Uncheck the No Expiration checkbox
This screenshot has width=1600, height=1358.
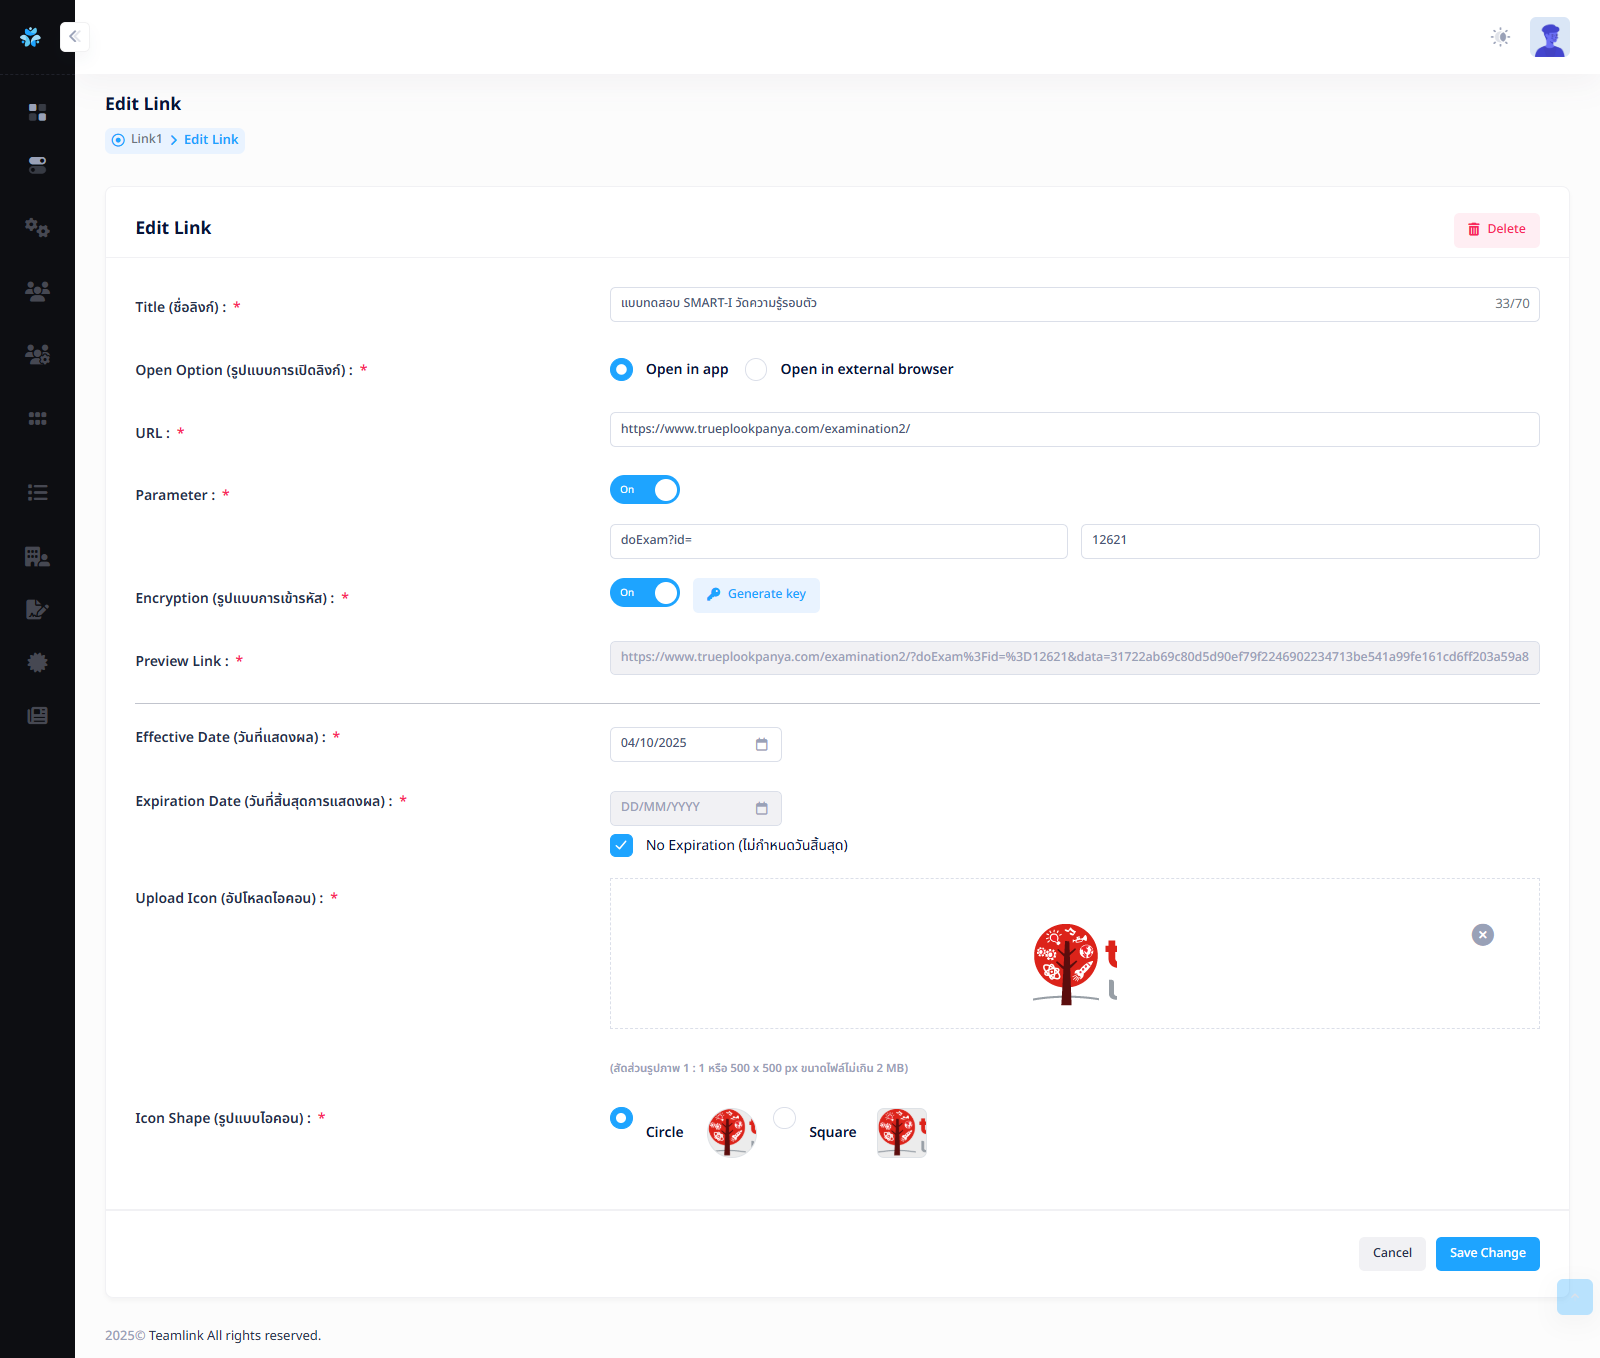point(621,845)
